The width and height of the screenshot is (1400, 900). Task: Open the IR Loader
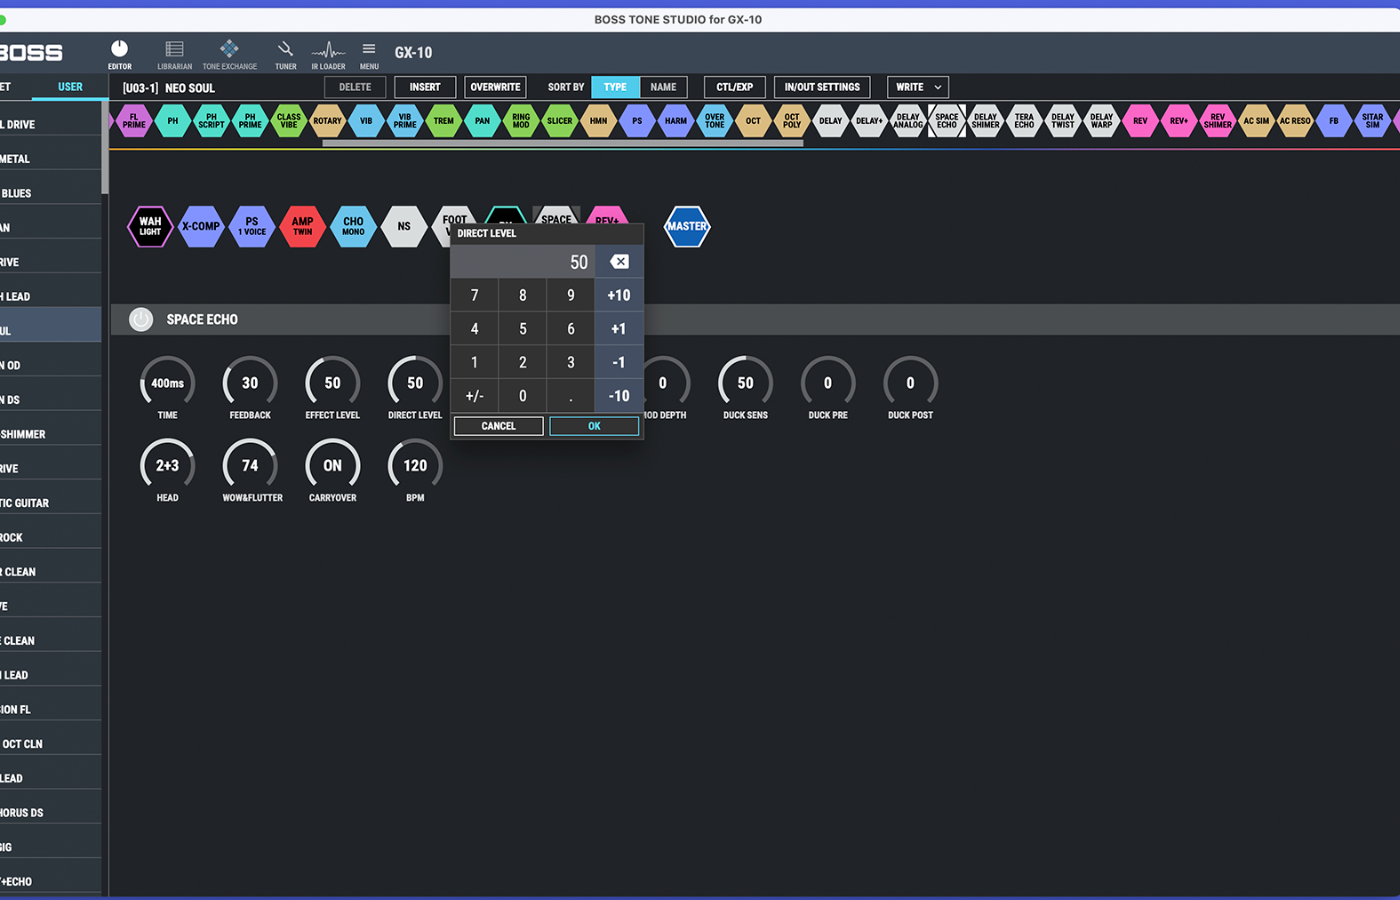pos(328,54)
